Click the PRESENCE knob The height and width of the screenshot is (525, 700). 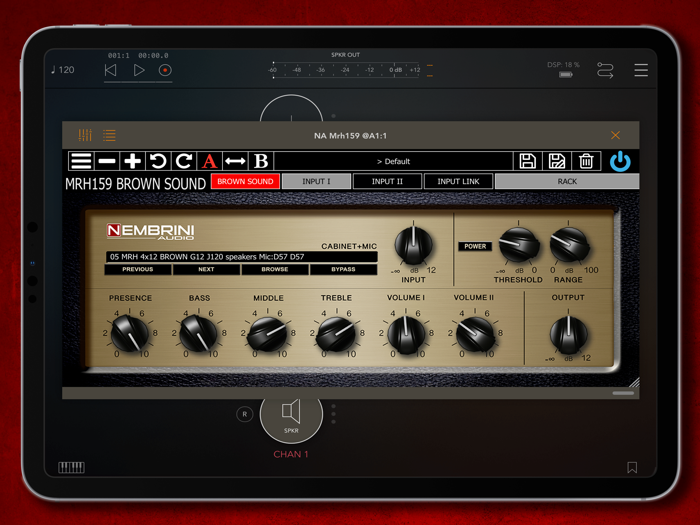point(130,333)
